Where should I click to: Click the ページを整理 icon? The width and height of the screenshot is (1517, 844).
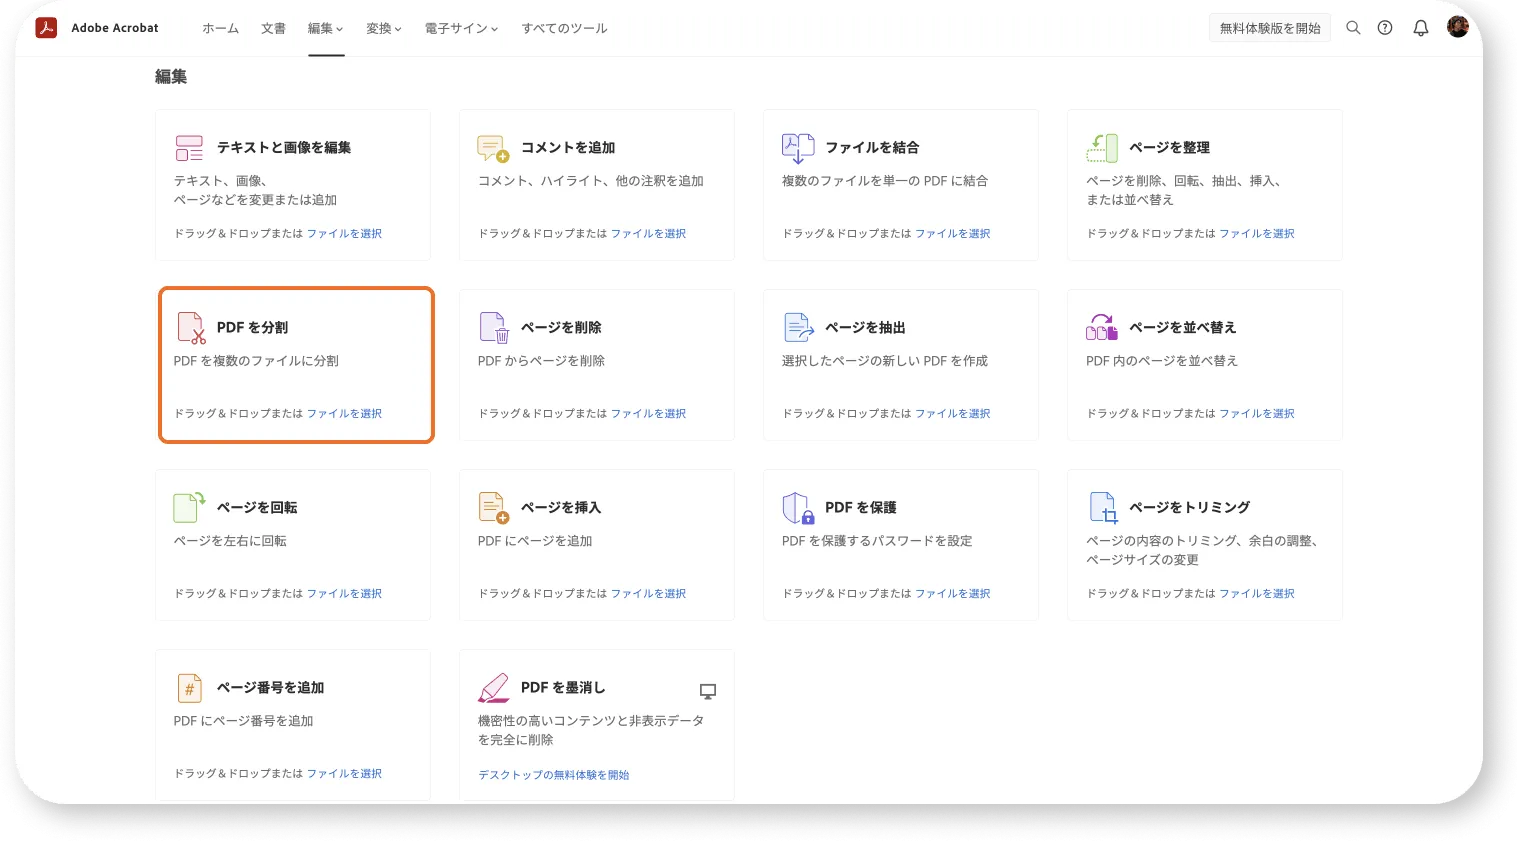[1102, 148]
